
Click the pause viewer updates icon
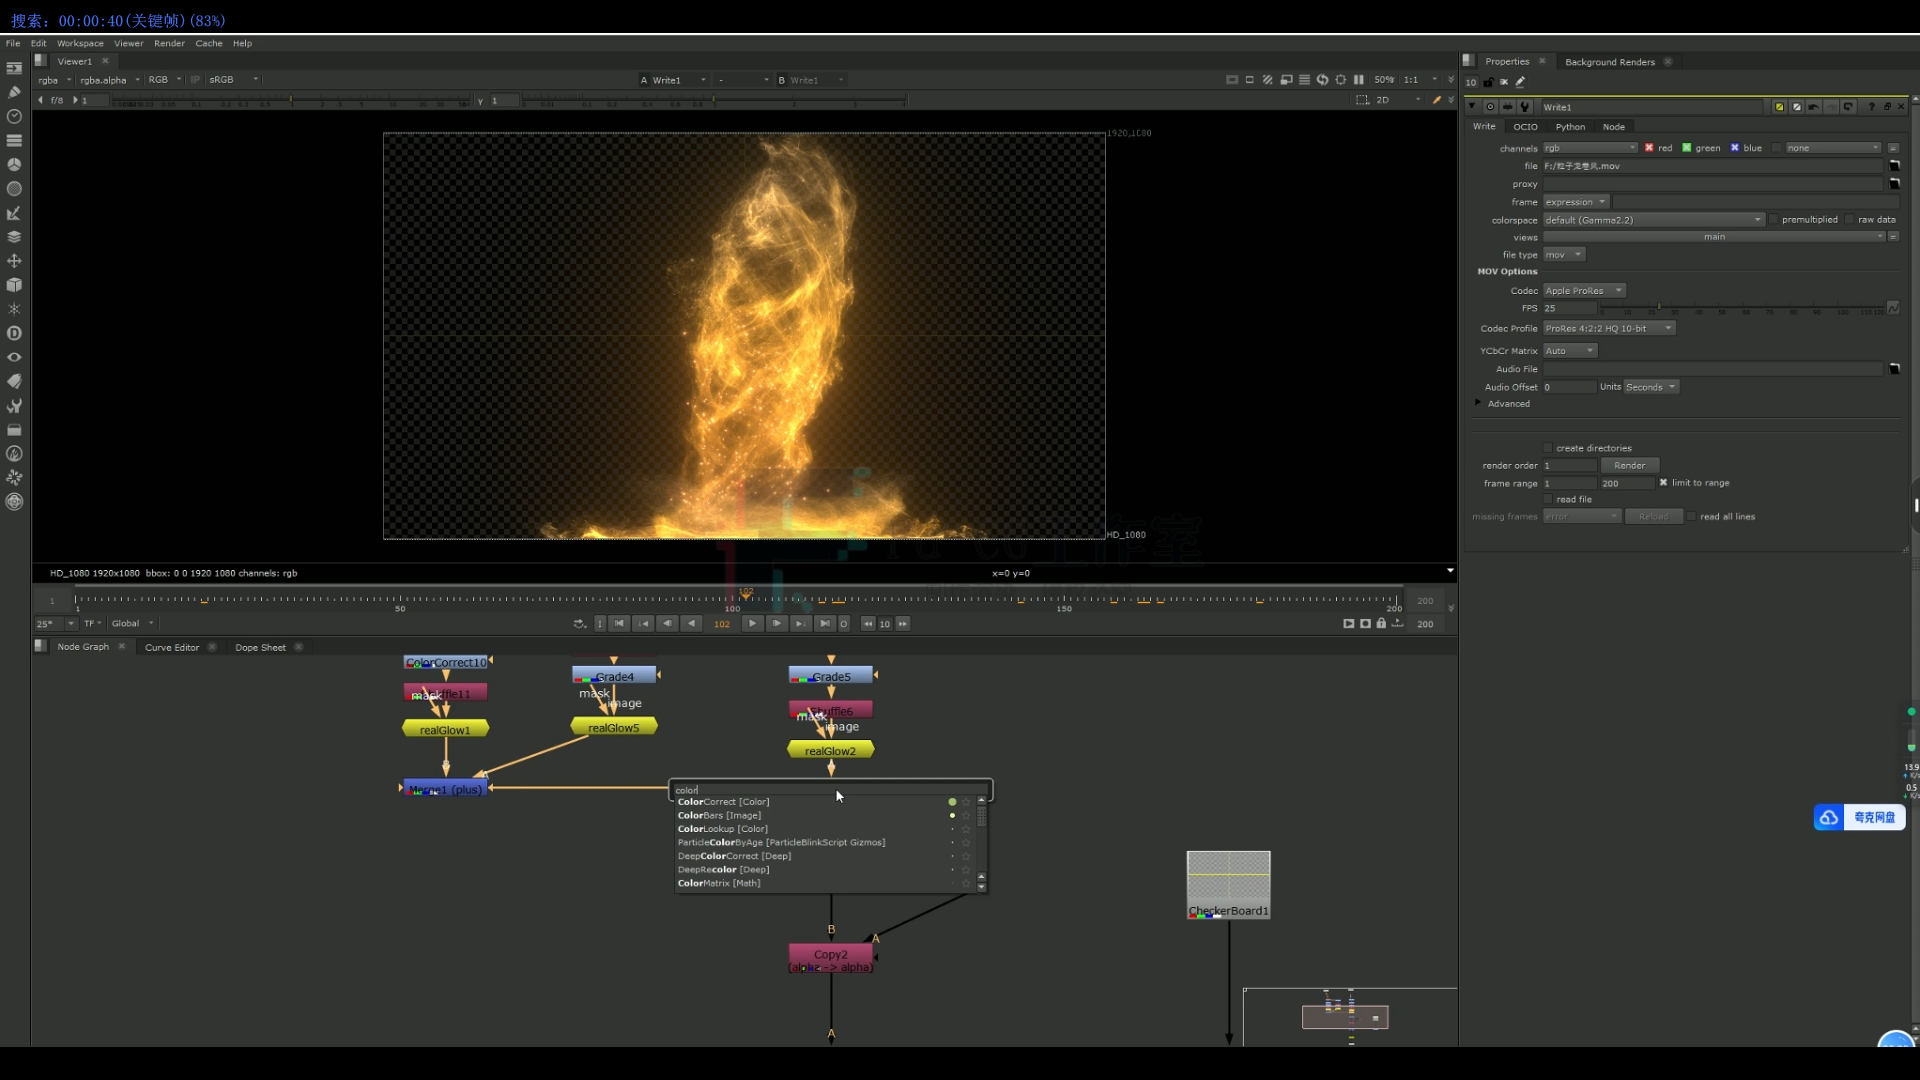pyautogui.click(x=1359, y=79)
